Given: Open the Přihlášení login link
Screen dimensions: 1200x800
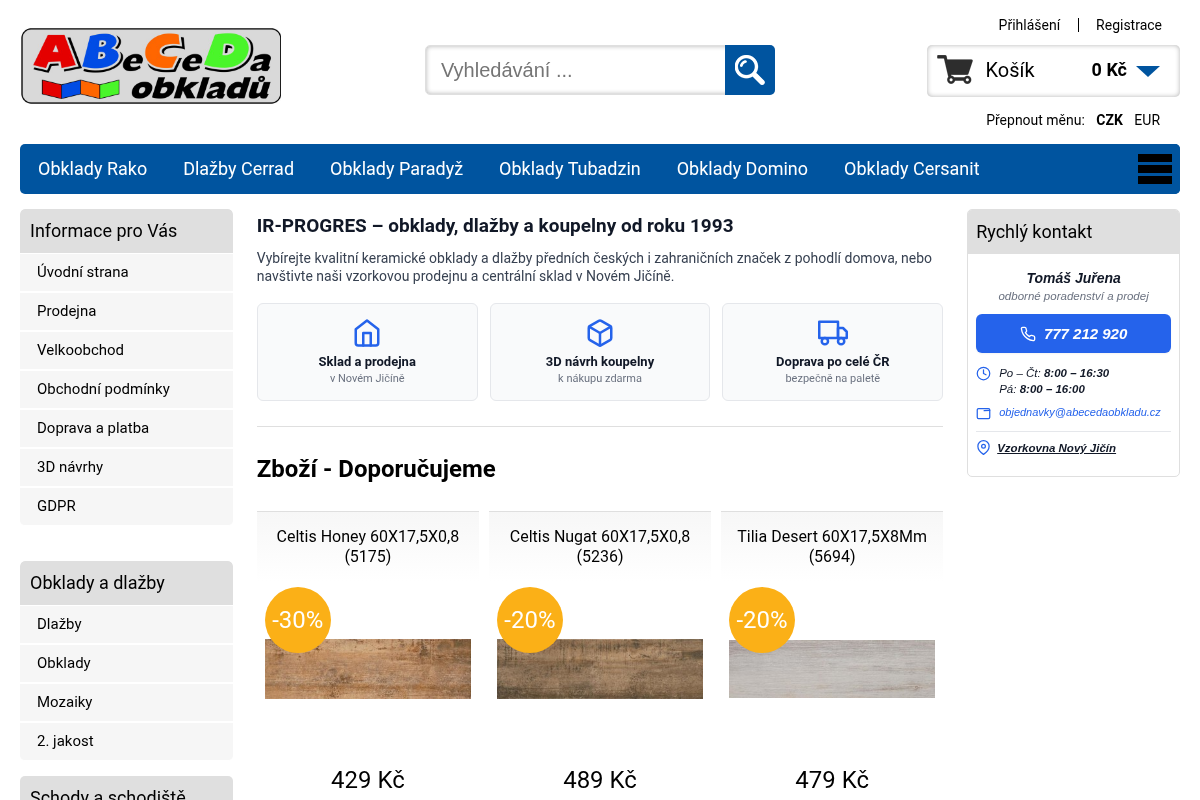Looking at the screenshot, I should click(1029, 25).
